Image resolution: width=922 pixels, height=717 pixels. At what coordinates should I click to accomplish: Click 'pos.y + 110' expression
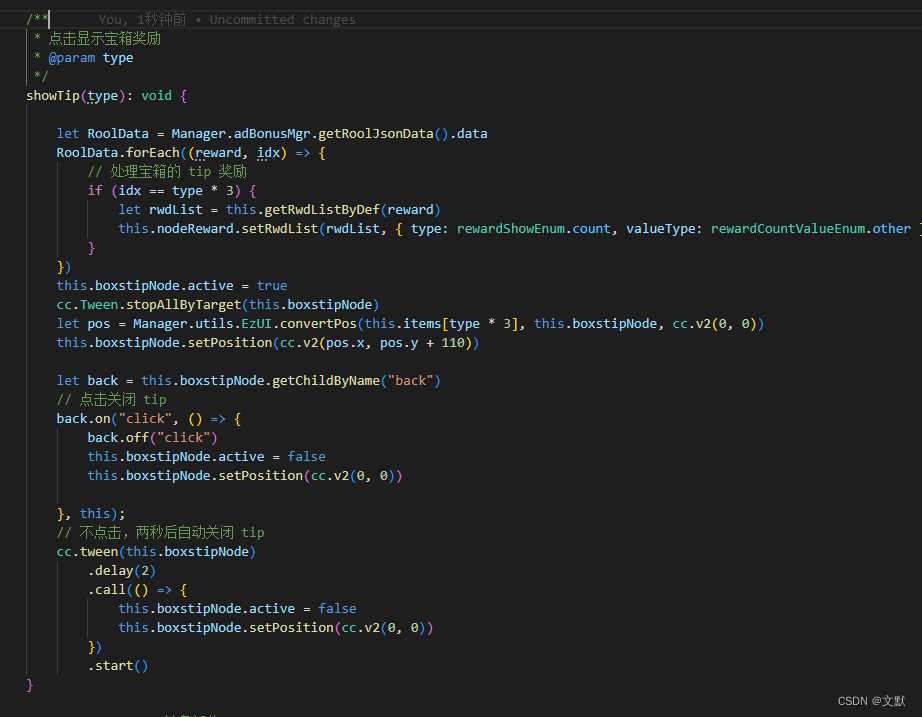pos(422,342)
